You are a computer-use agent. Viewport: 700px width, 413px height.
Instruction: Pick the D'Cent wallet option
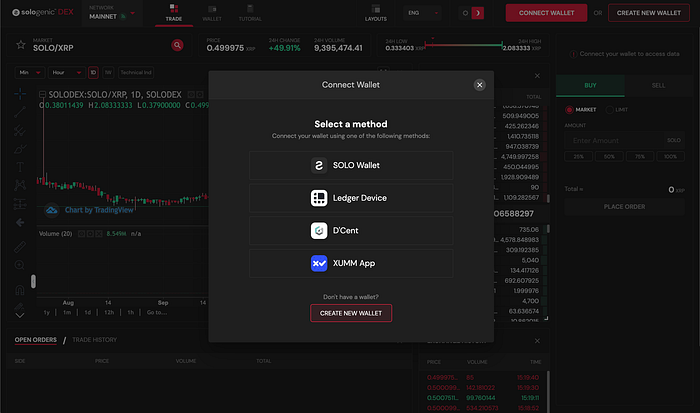pyautogui.click(x=351, y=230)
